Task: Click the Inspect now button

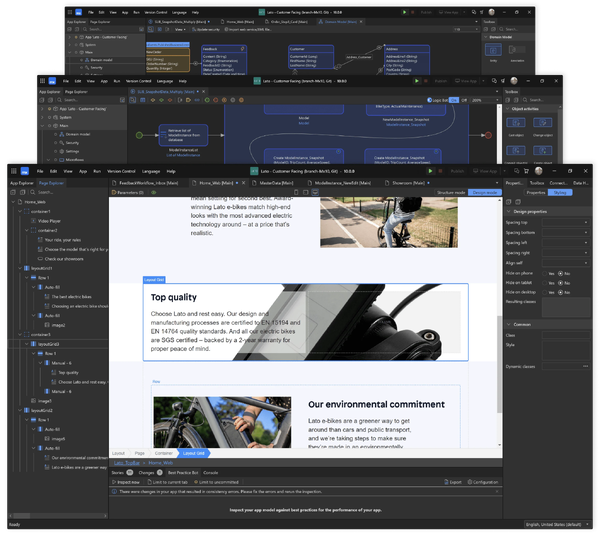Action: click(126, 482)
